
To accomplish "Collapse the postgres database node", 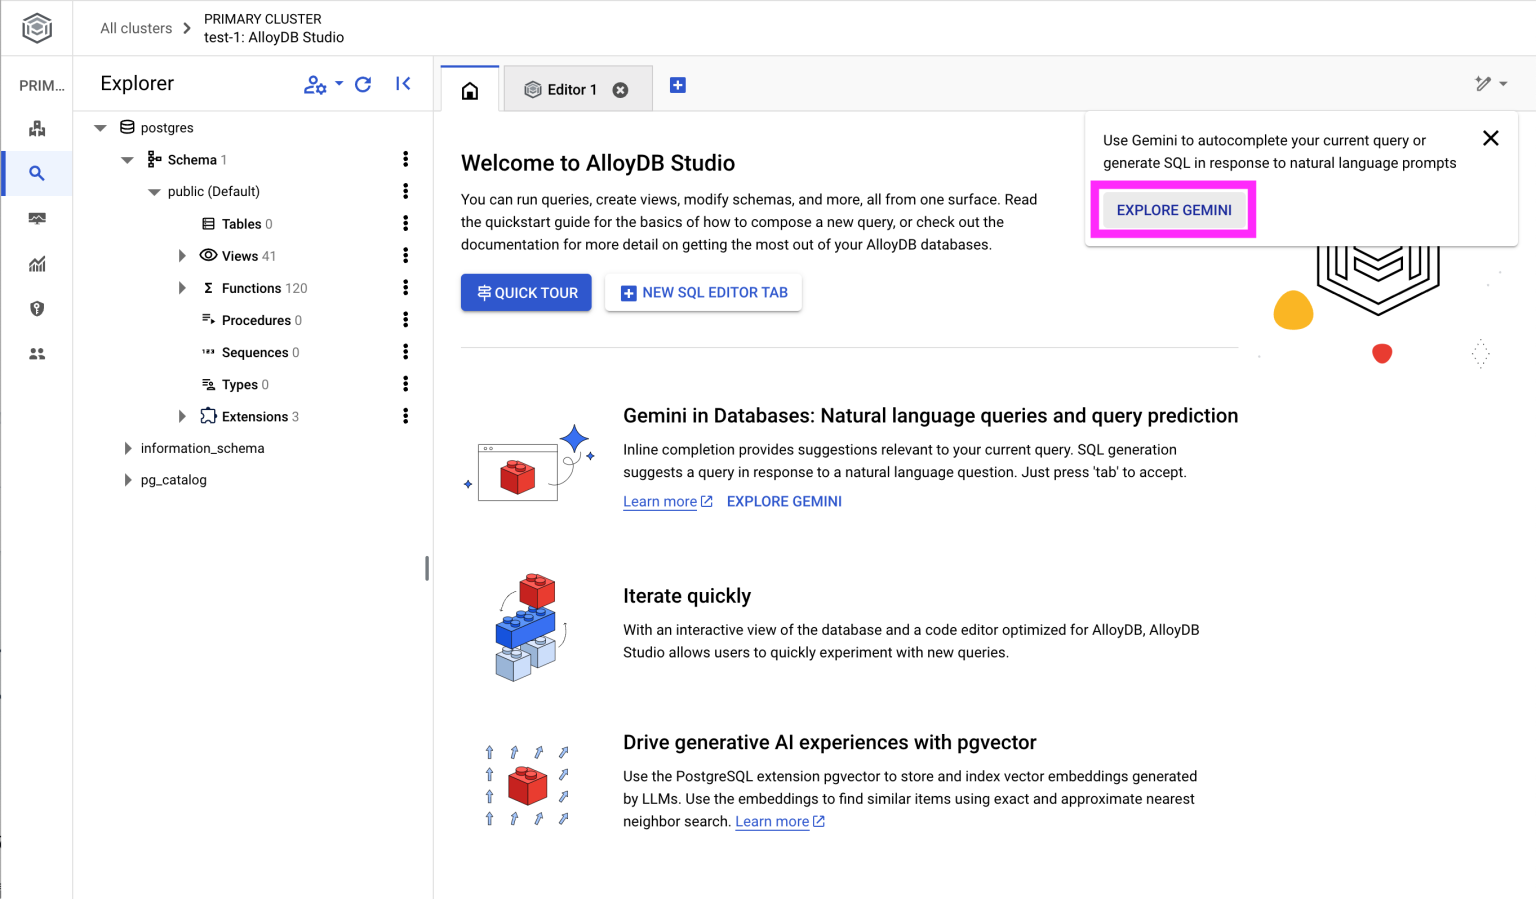I will 99,127.
